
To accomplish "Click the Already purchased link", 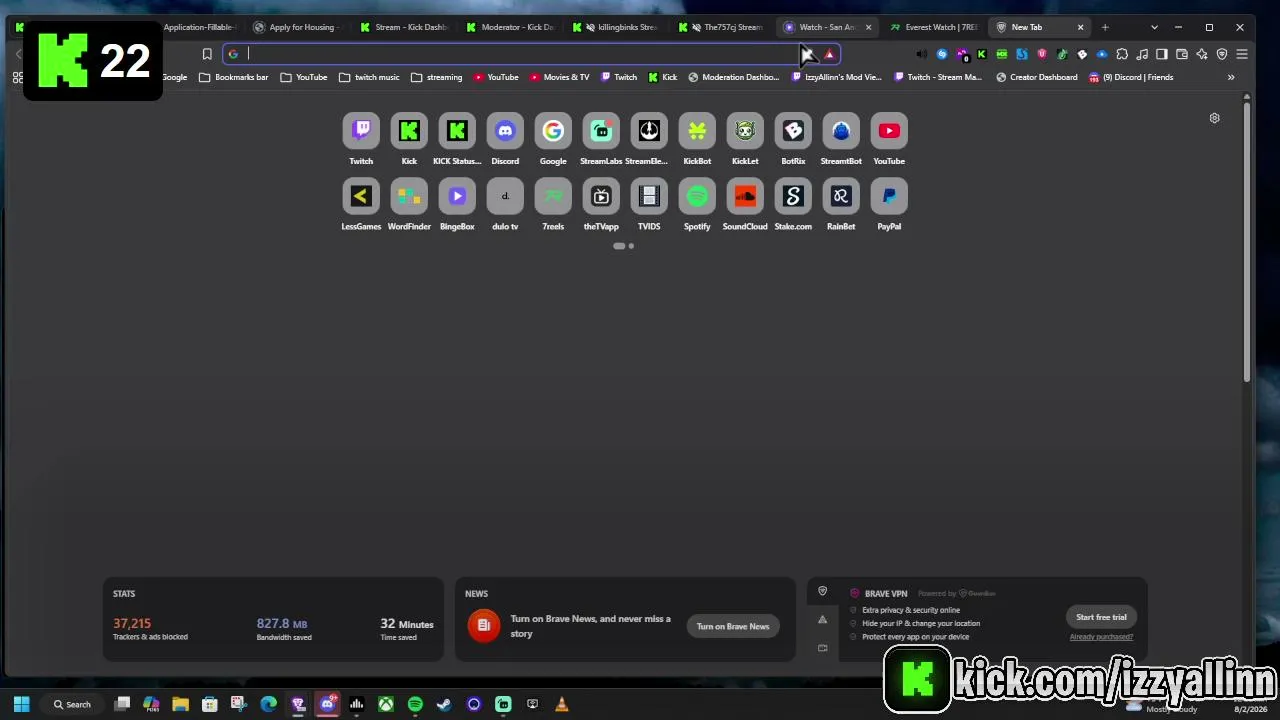I will pos(1101,637).
